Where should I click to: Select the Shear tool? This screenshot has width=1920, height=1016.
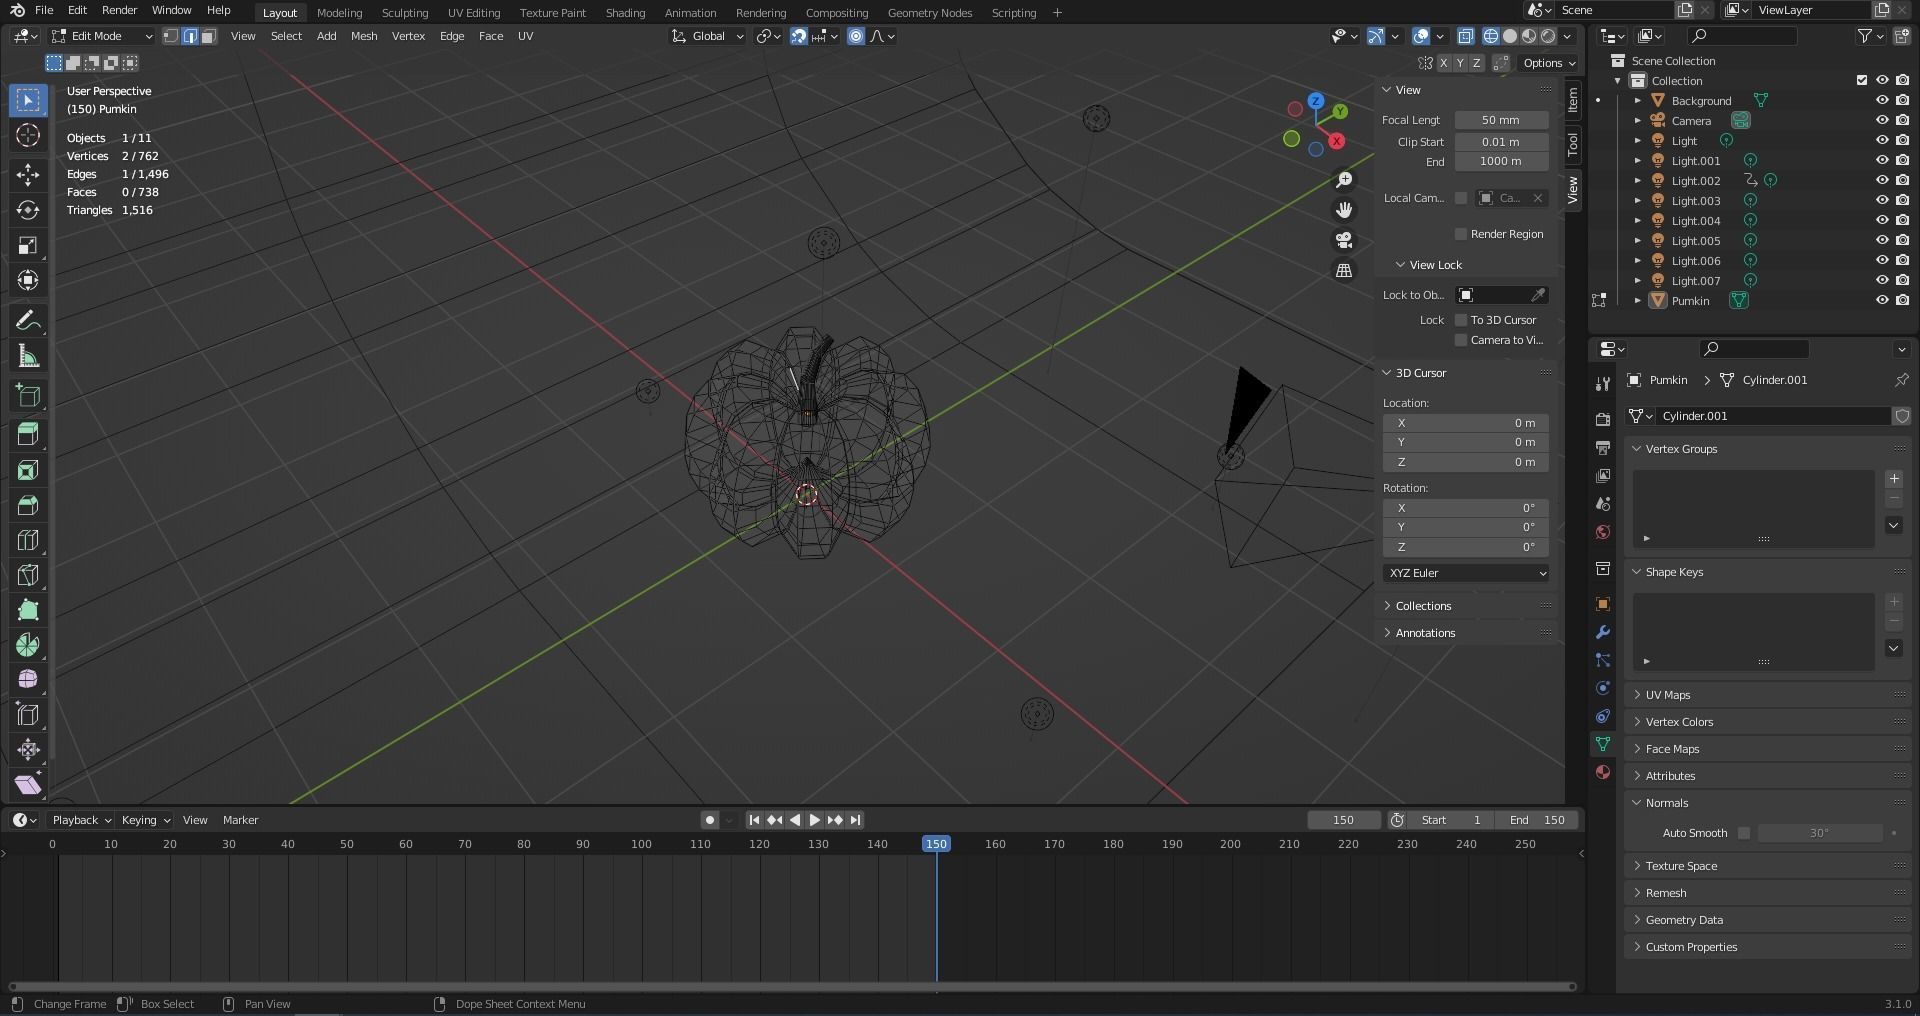[28, 785]
